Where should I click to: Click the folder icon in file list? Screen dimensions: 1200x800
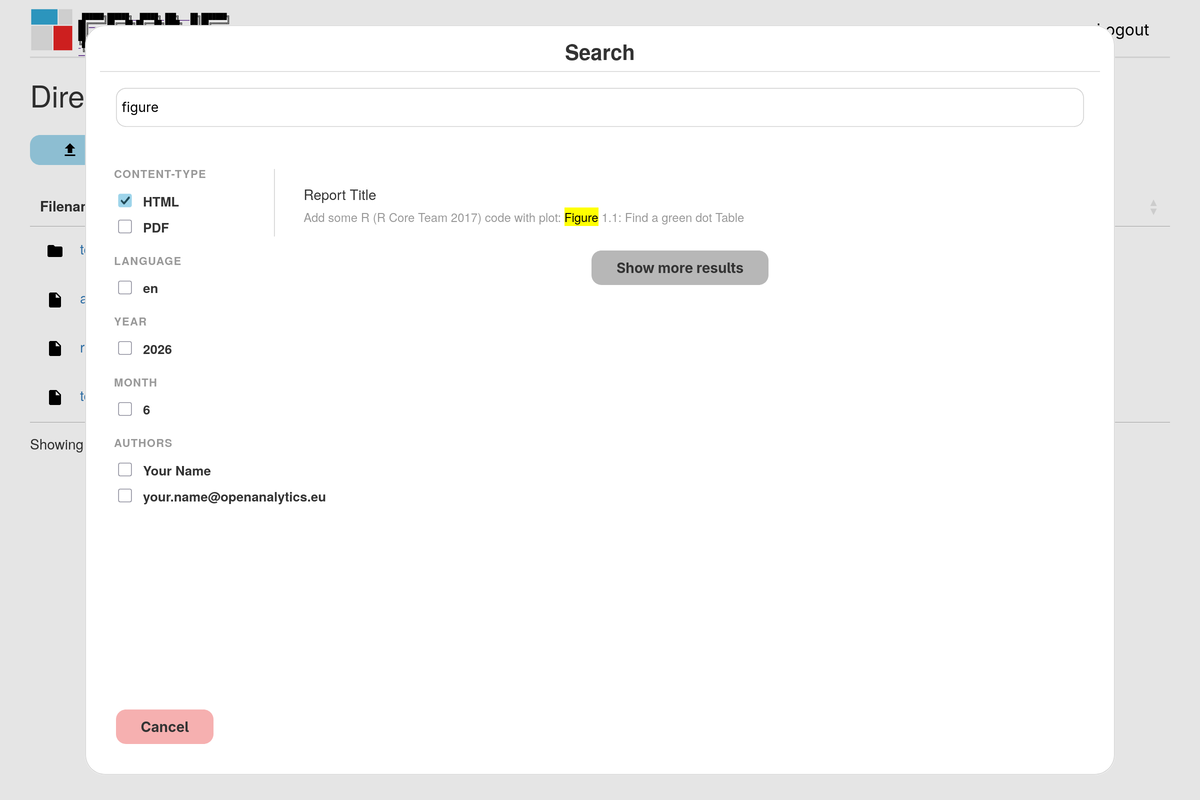tap(55, 251)
